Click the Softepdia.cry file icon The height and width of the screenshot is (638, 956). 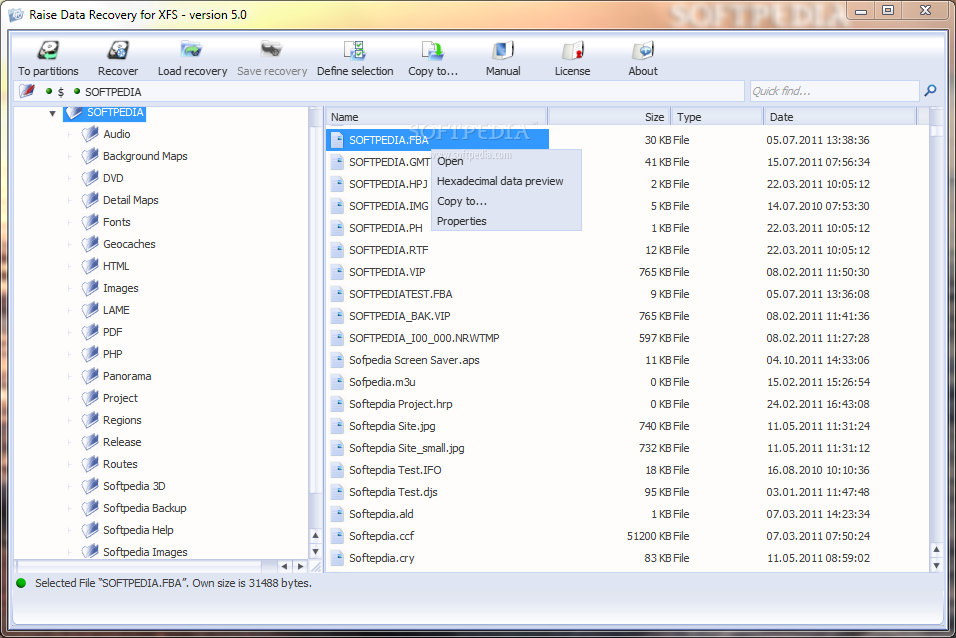[x=337, y=557]
